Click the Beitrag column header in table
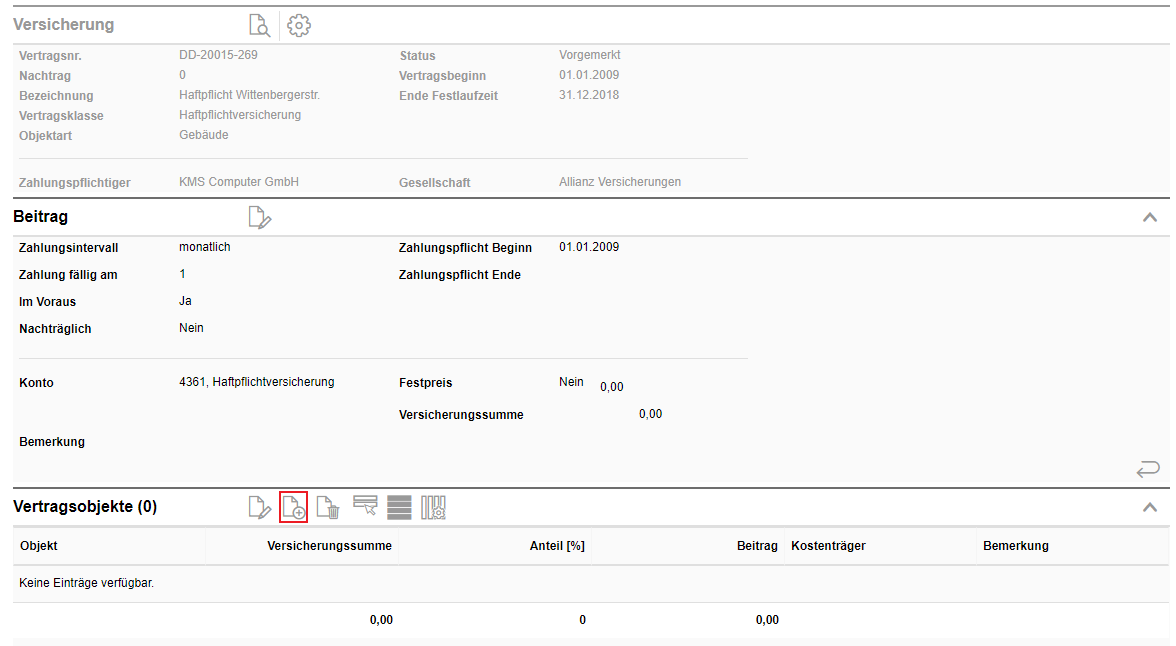1176x646 pixels. (x=757, y=546)
